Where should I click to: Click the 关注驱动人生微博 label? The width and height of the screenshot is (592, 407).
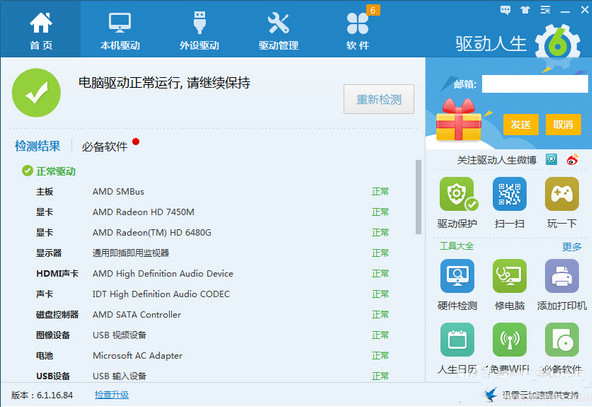point(496,160)
